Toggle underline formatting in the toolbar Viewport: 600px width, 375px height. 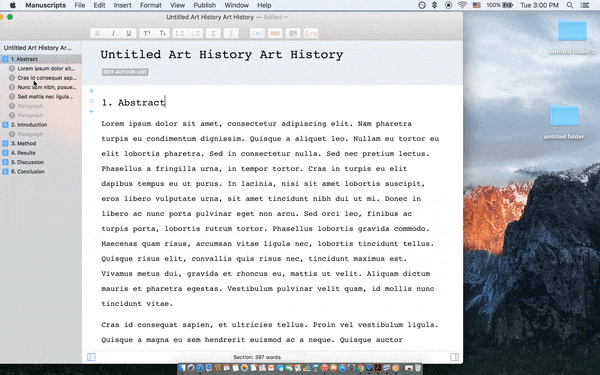129,33
